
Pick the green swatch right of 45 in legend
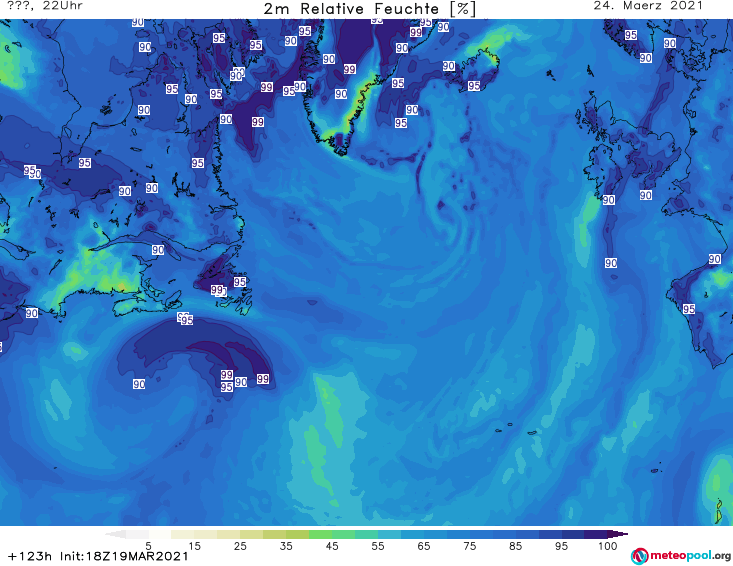pyautogui.click(x=344, y=534)
